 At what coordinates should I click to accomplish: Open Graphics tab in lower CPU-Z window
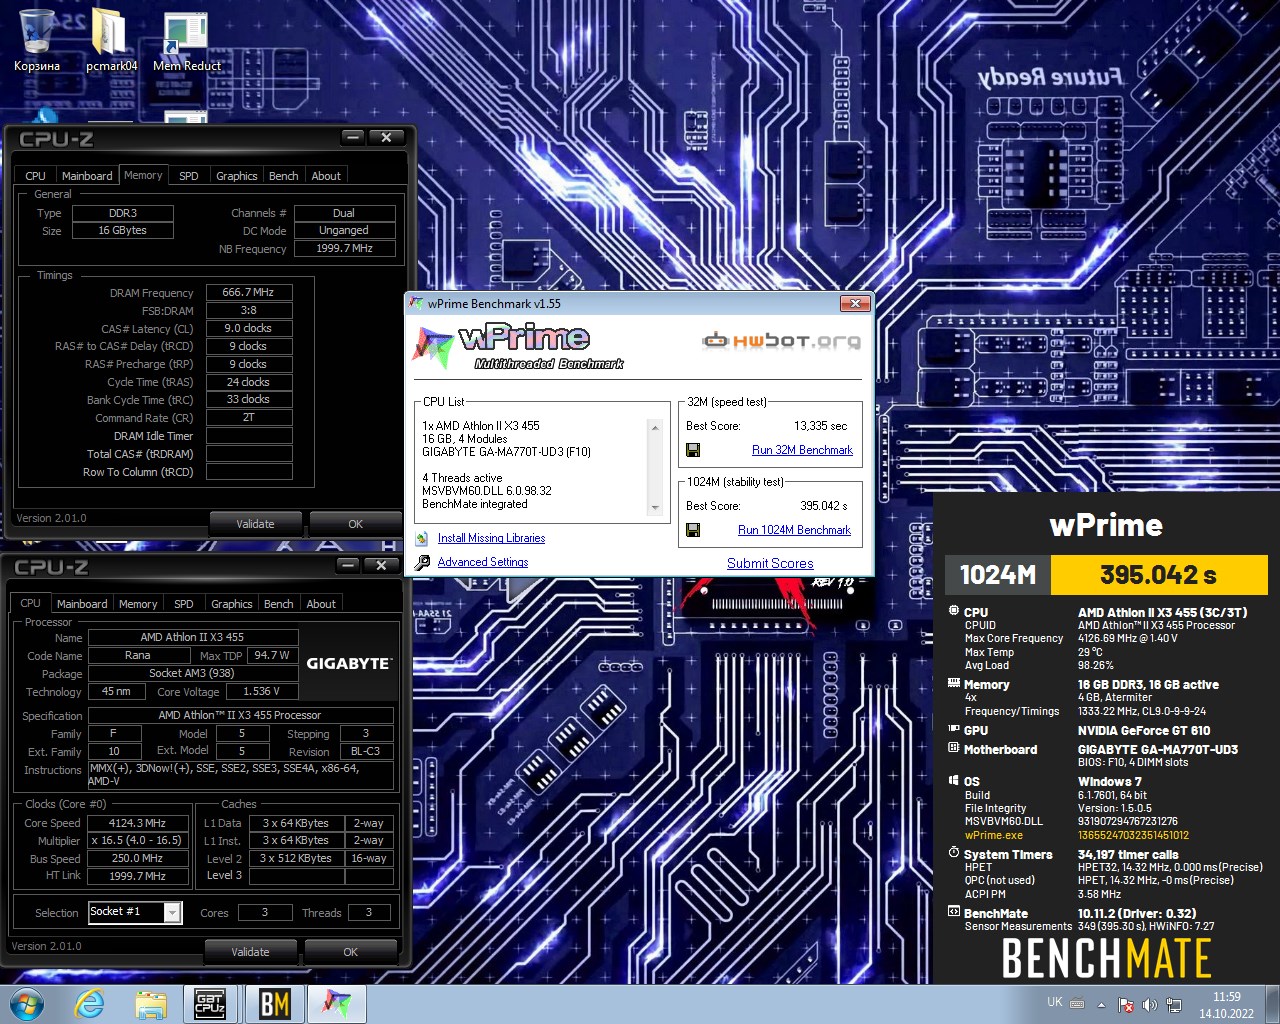coord(232,604)
